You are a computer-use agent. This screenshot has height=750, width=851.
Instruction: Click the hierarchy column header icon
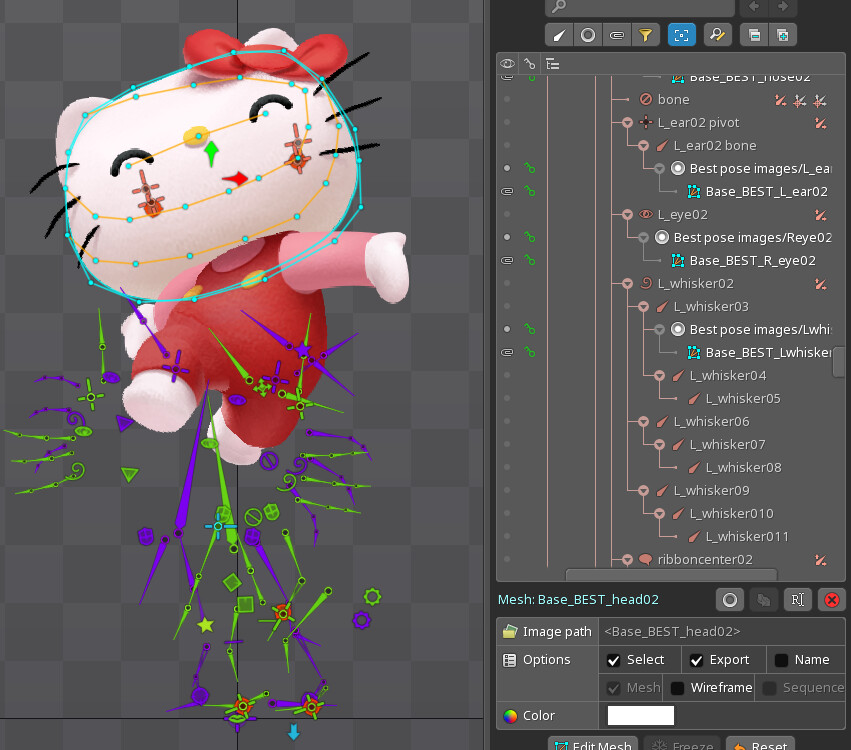(x=552, y=64)
